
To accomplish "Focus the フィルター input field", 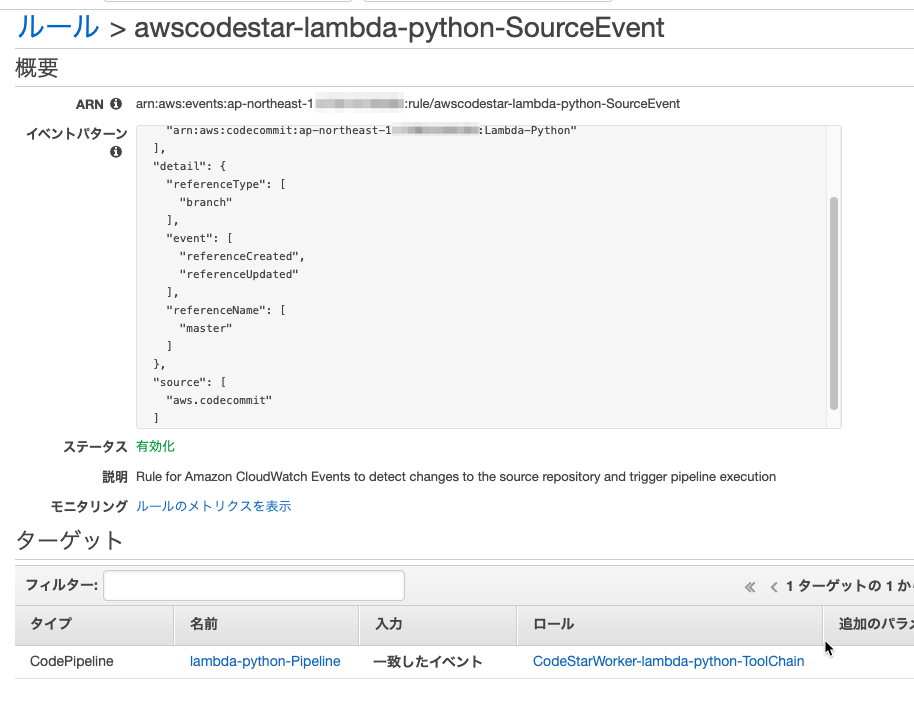I will coord(254,585).
